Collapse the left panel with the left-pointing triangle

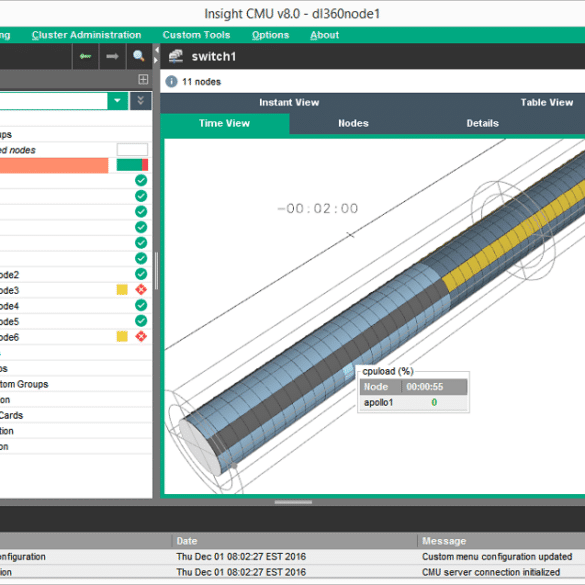coord(157,50)
